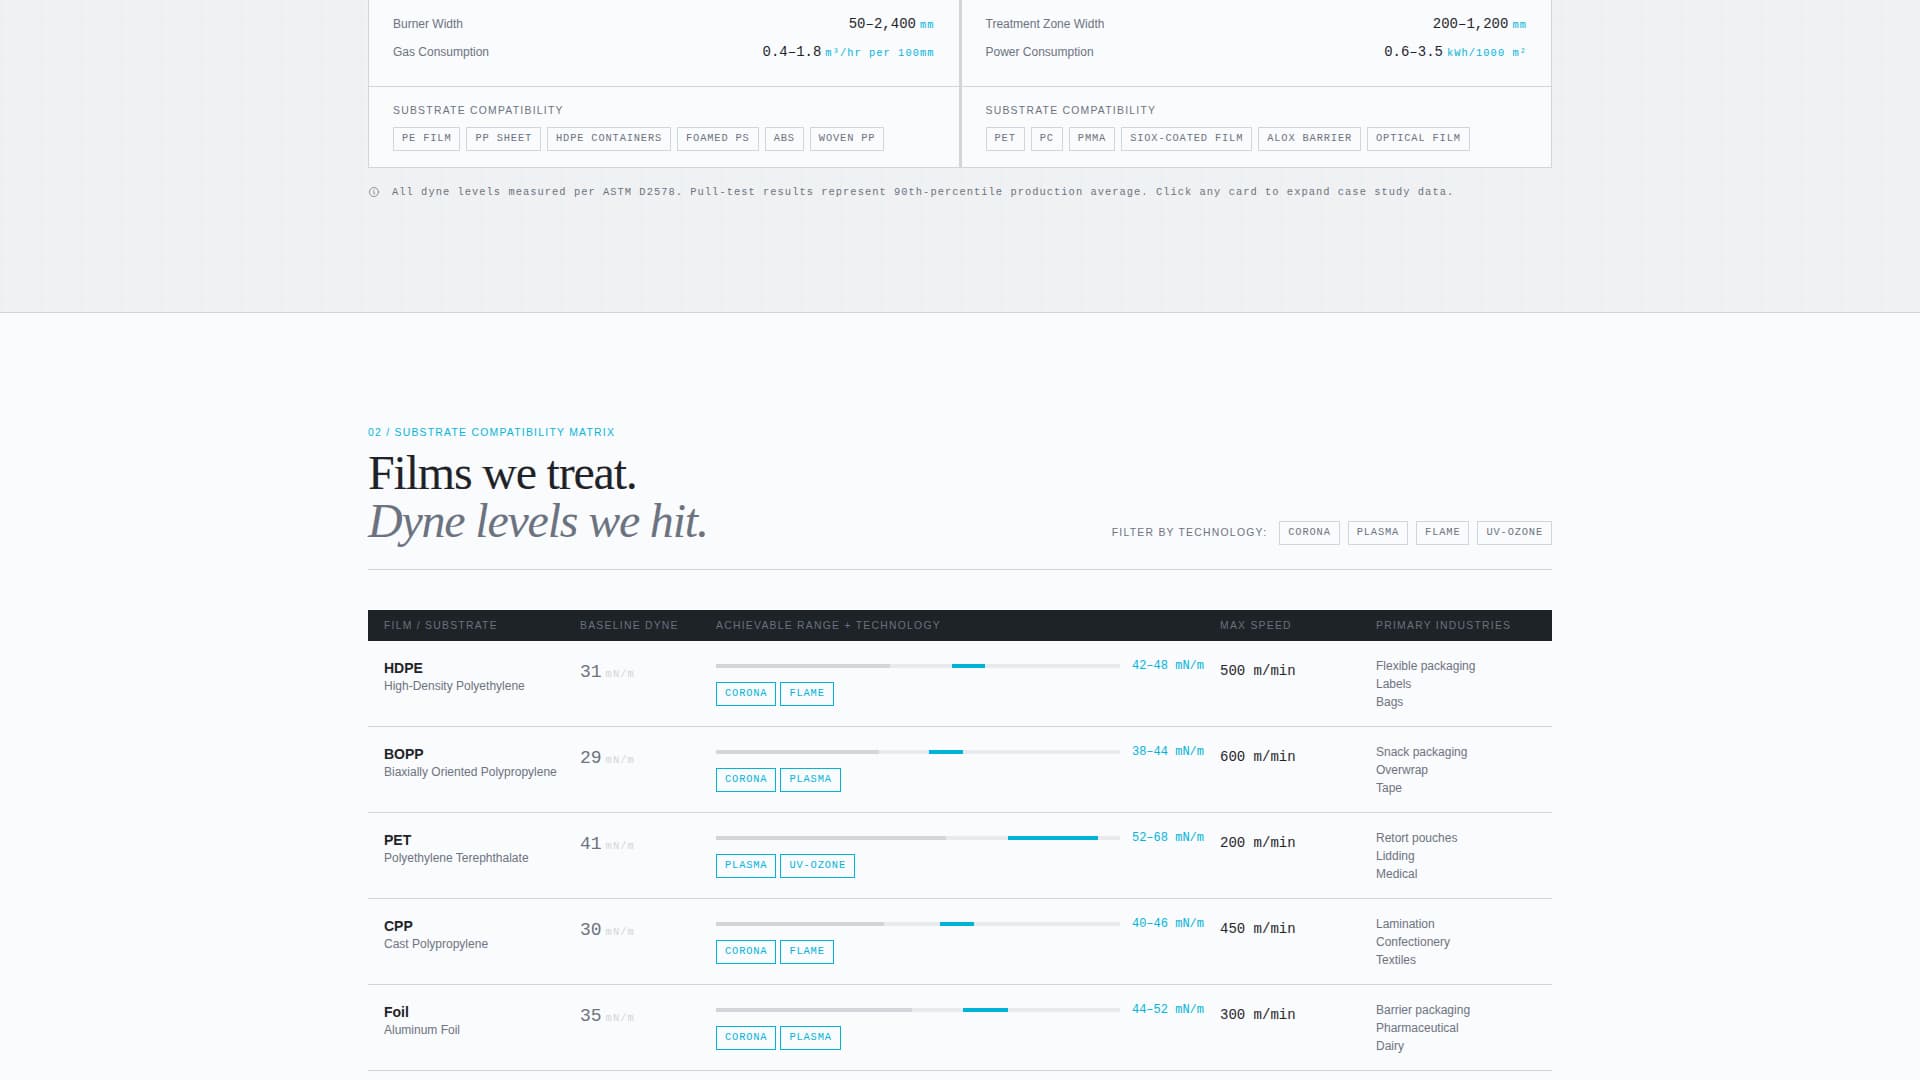
Task: Select the FOAMED PS substrate tag
Action: (717, 138)
